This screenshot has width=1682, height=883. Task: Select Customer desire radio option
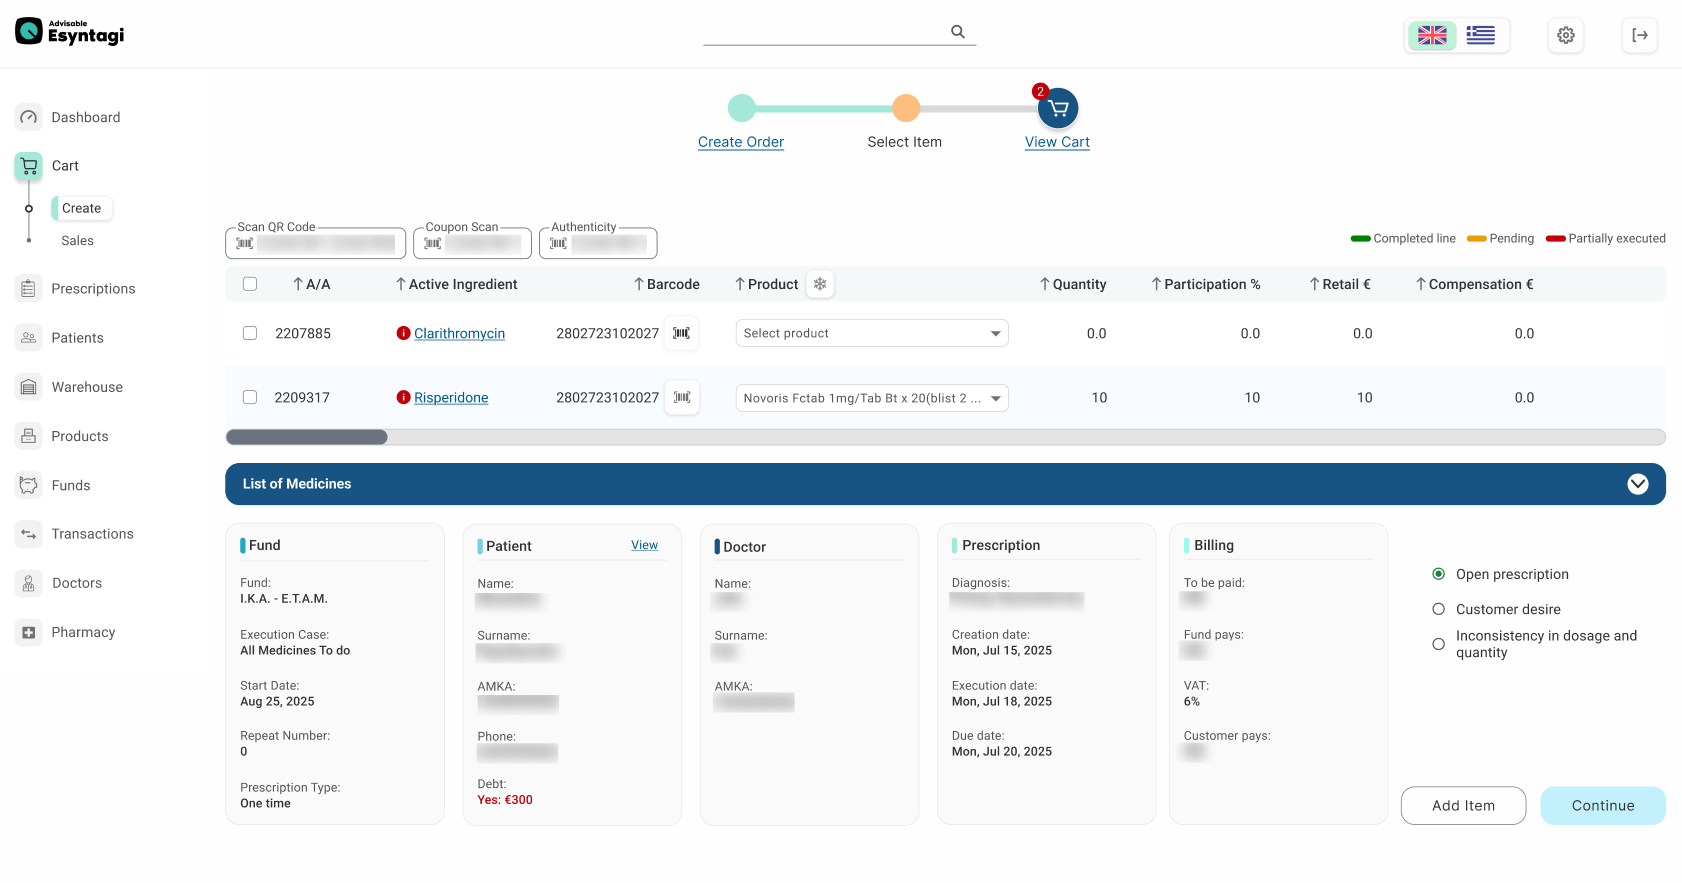[x=1438, y=609]
